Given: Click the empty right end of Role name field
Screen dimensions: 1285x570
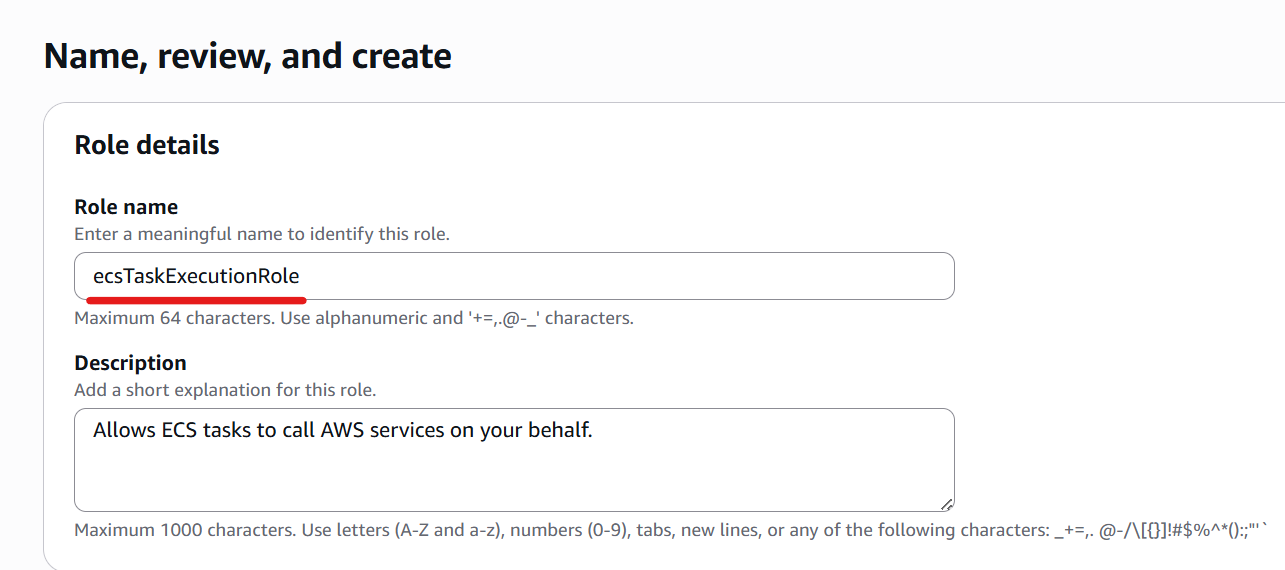Looking at the screenshot, I should (800, 276).
